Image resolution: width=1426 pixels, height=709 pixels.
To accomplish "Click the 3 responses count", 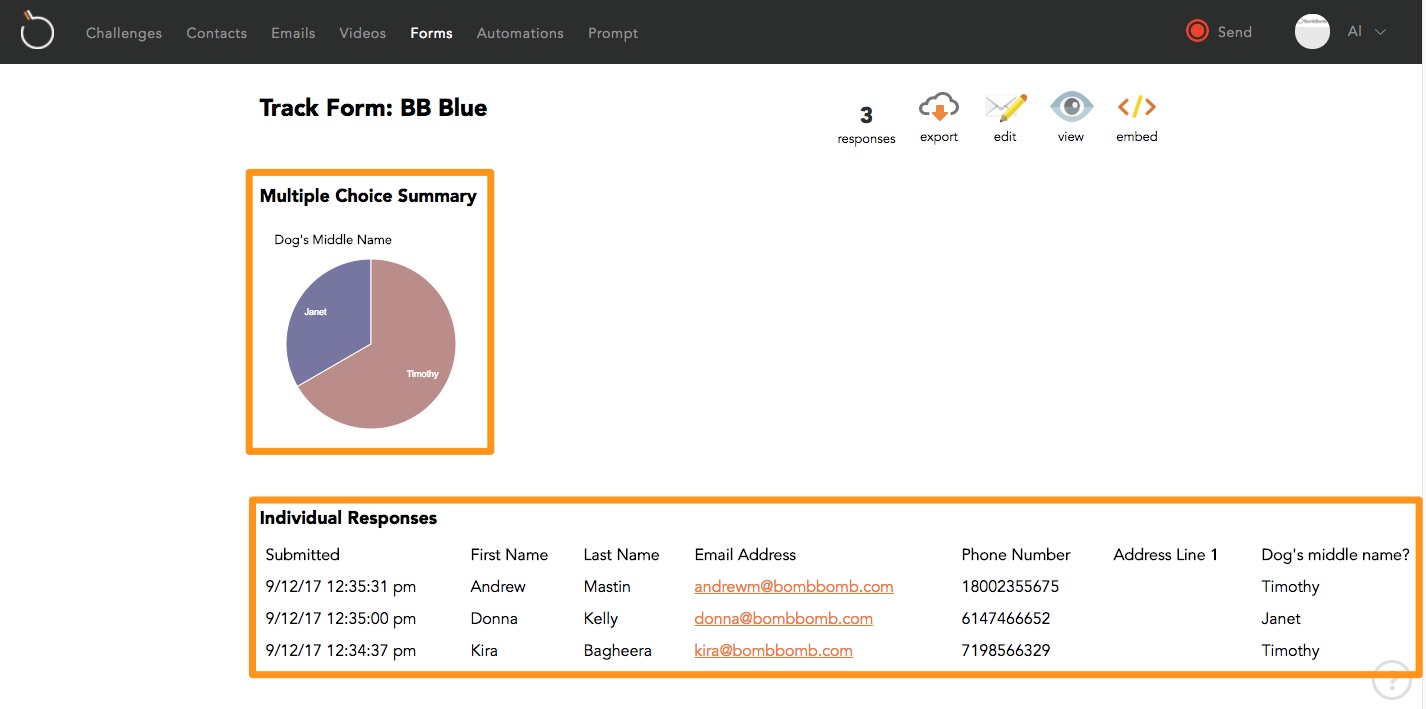I will coord(866,125).
